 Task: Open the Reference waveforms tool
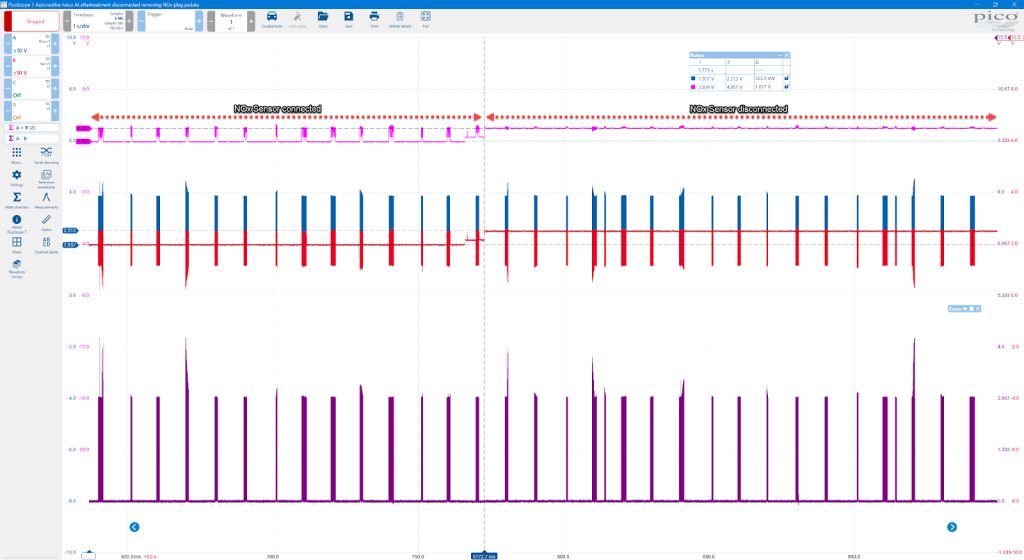pos(46,178)
